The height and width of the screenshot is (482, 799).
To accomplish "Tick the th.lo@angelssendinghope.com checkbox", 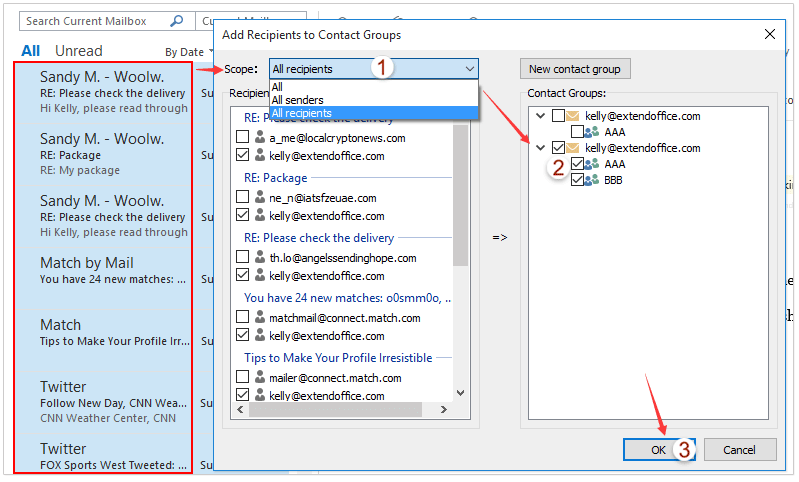I will click(242, 258).
